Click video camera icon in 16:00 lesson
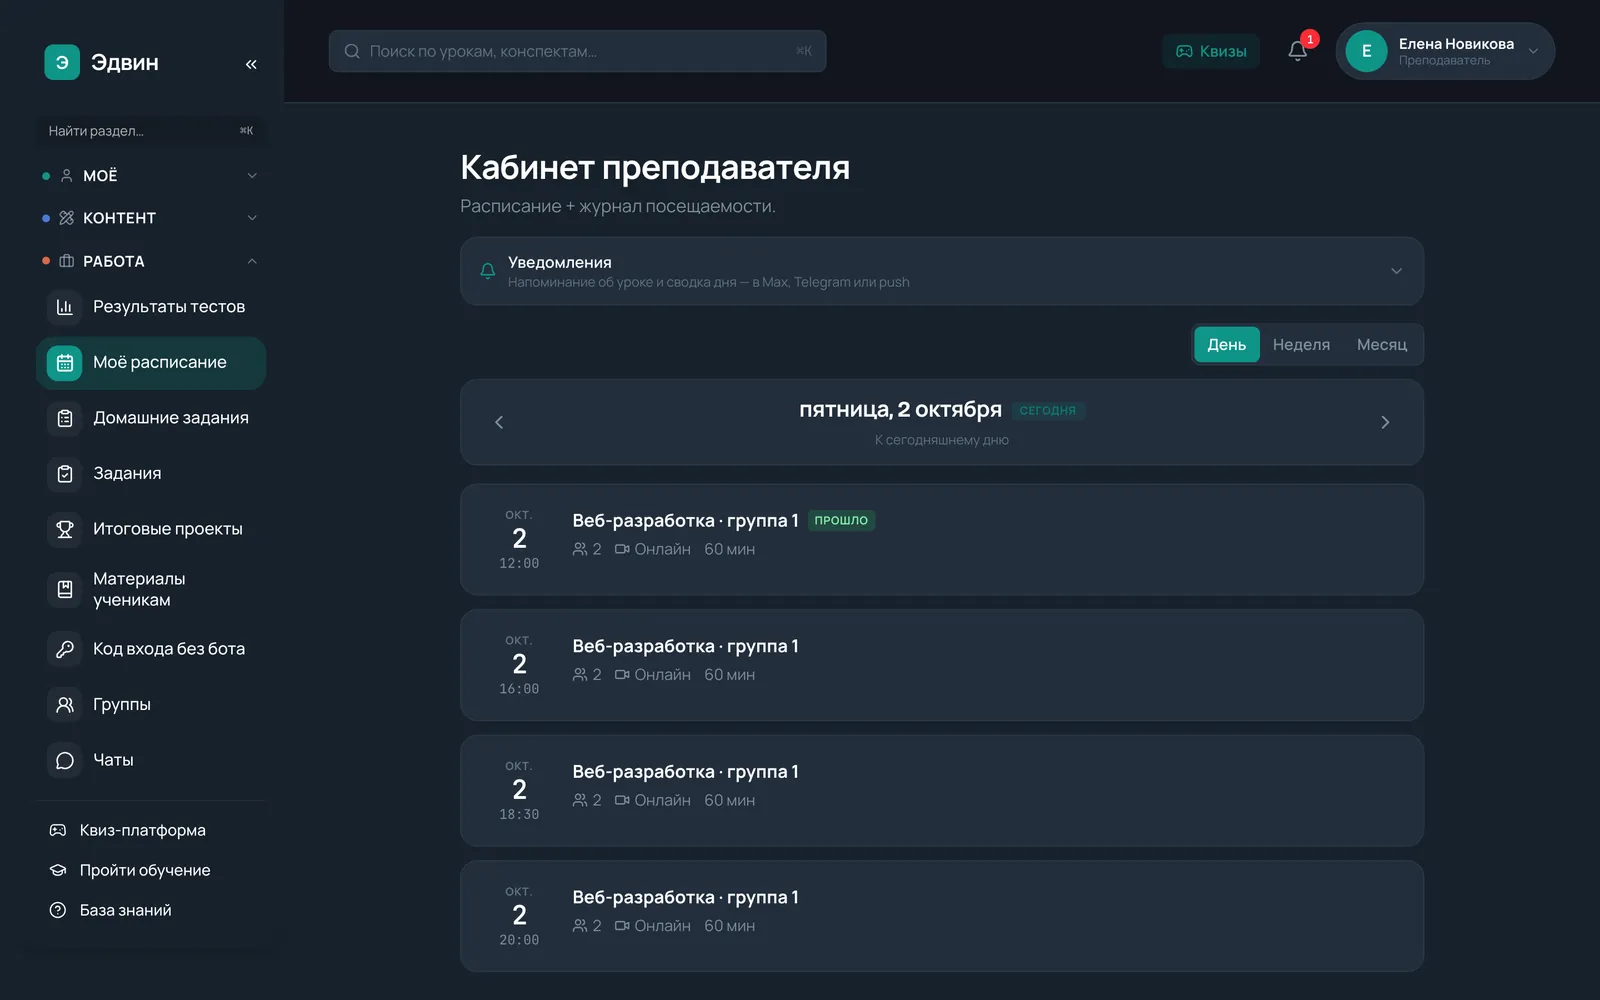The height and width of the screenshot is (1000, 1600). click(622, 675)
